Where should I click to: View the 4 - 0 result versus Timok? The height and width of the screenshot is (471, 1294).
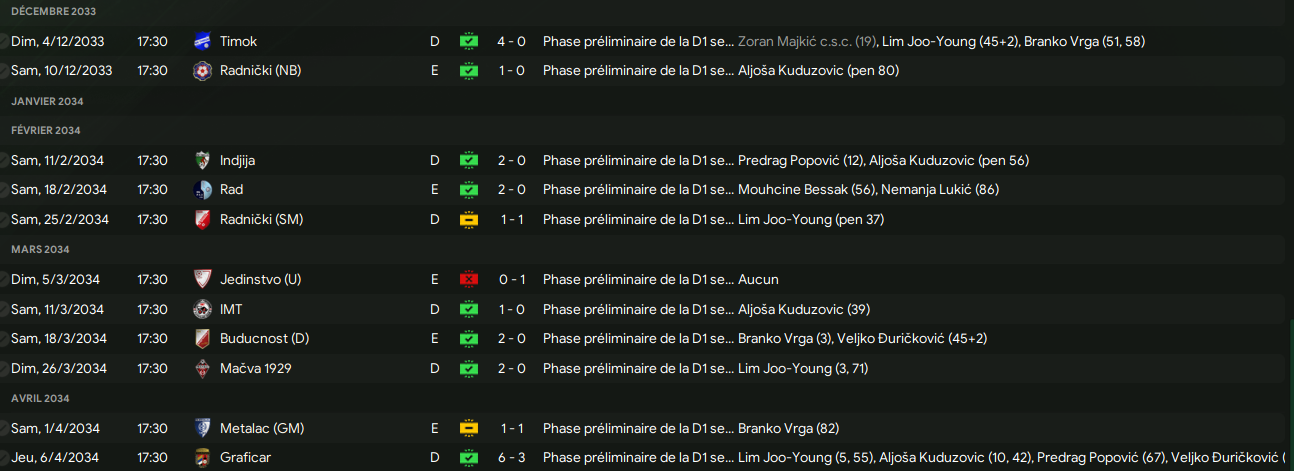pos(511,42)
